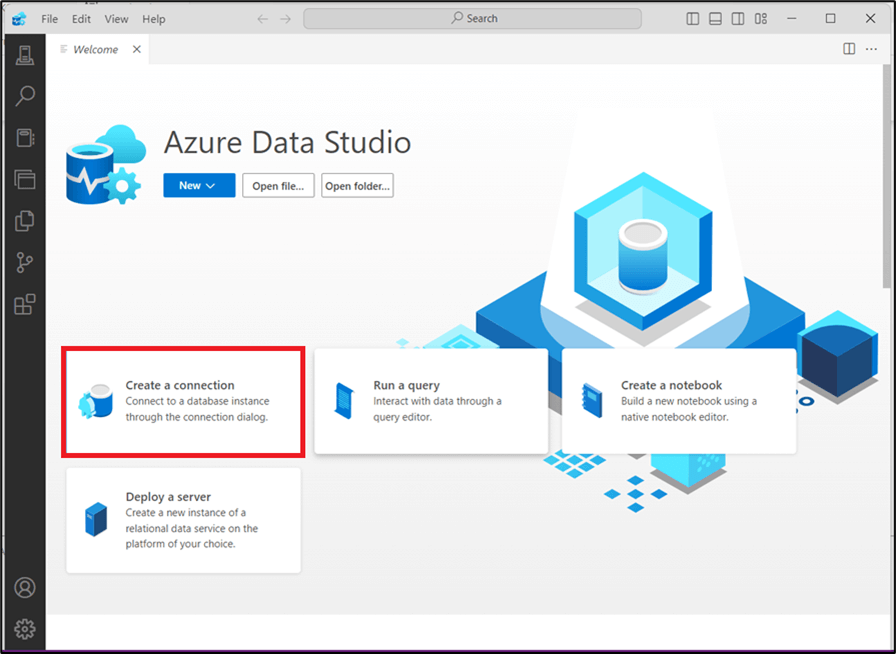
Task: Toggle secondary sidebar layout icon
Action: pyautogui.click(x=738, y=19)
